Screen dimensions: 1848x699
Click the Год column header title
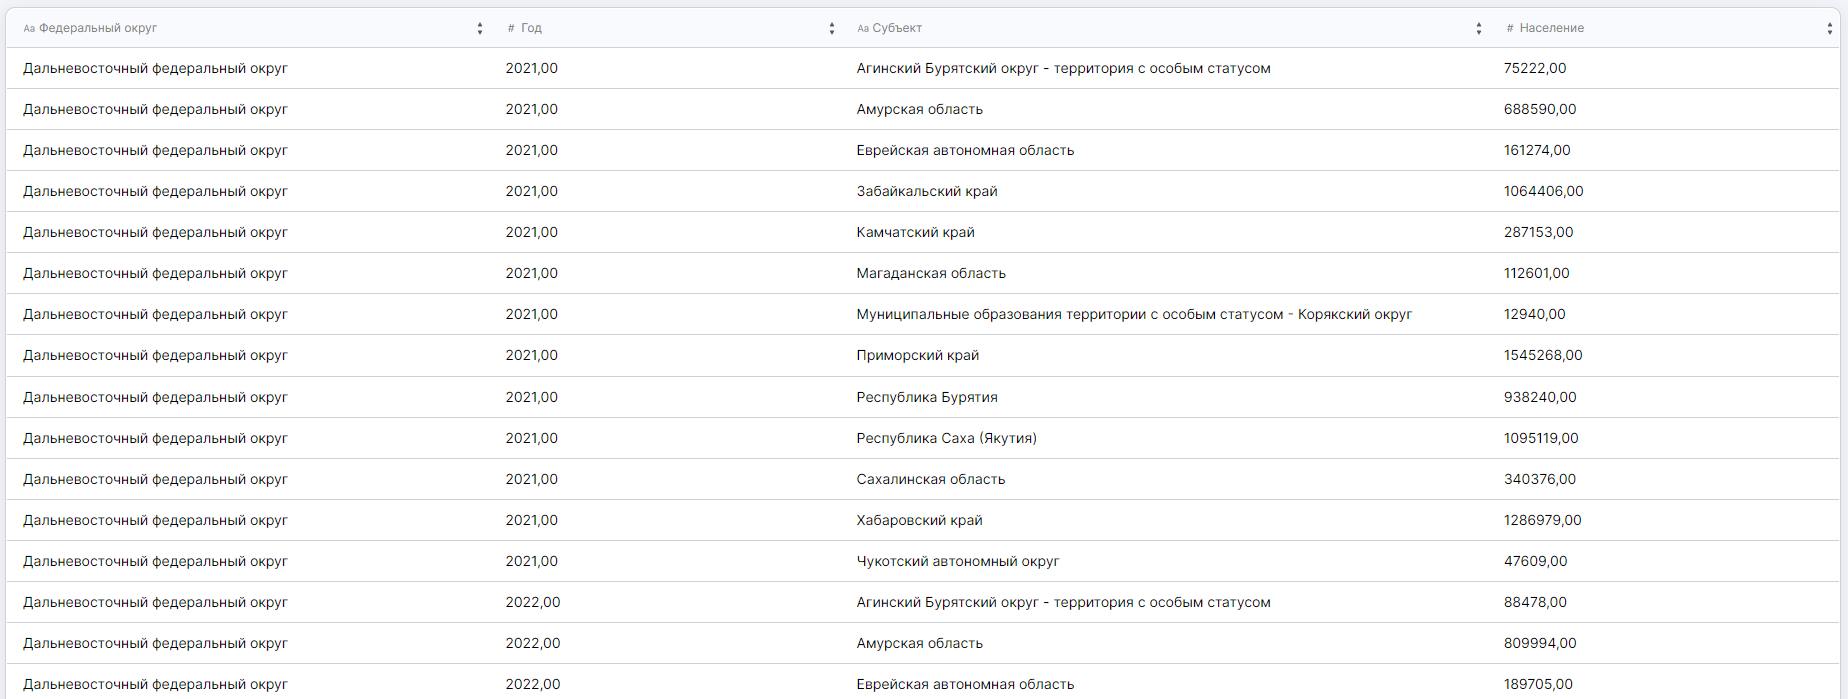pyautogui.click(x=531, y=28)
